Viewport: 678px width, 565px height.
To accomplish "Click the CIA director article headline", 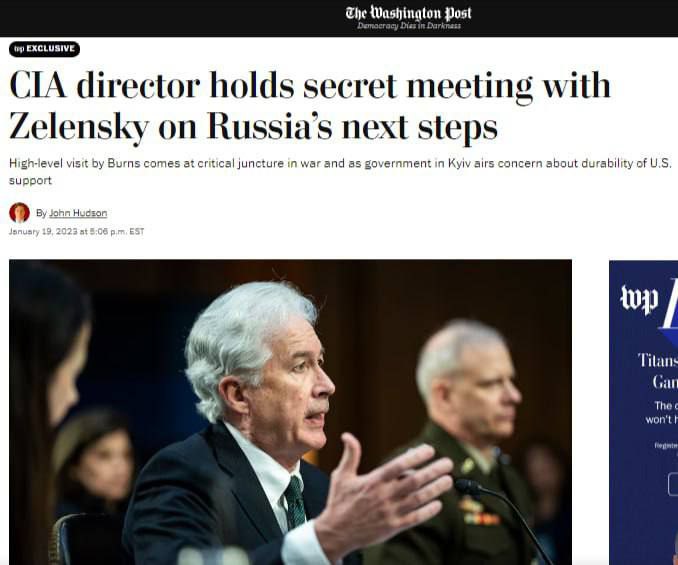I will pyautogui.click(x=309, y=106).
